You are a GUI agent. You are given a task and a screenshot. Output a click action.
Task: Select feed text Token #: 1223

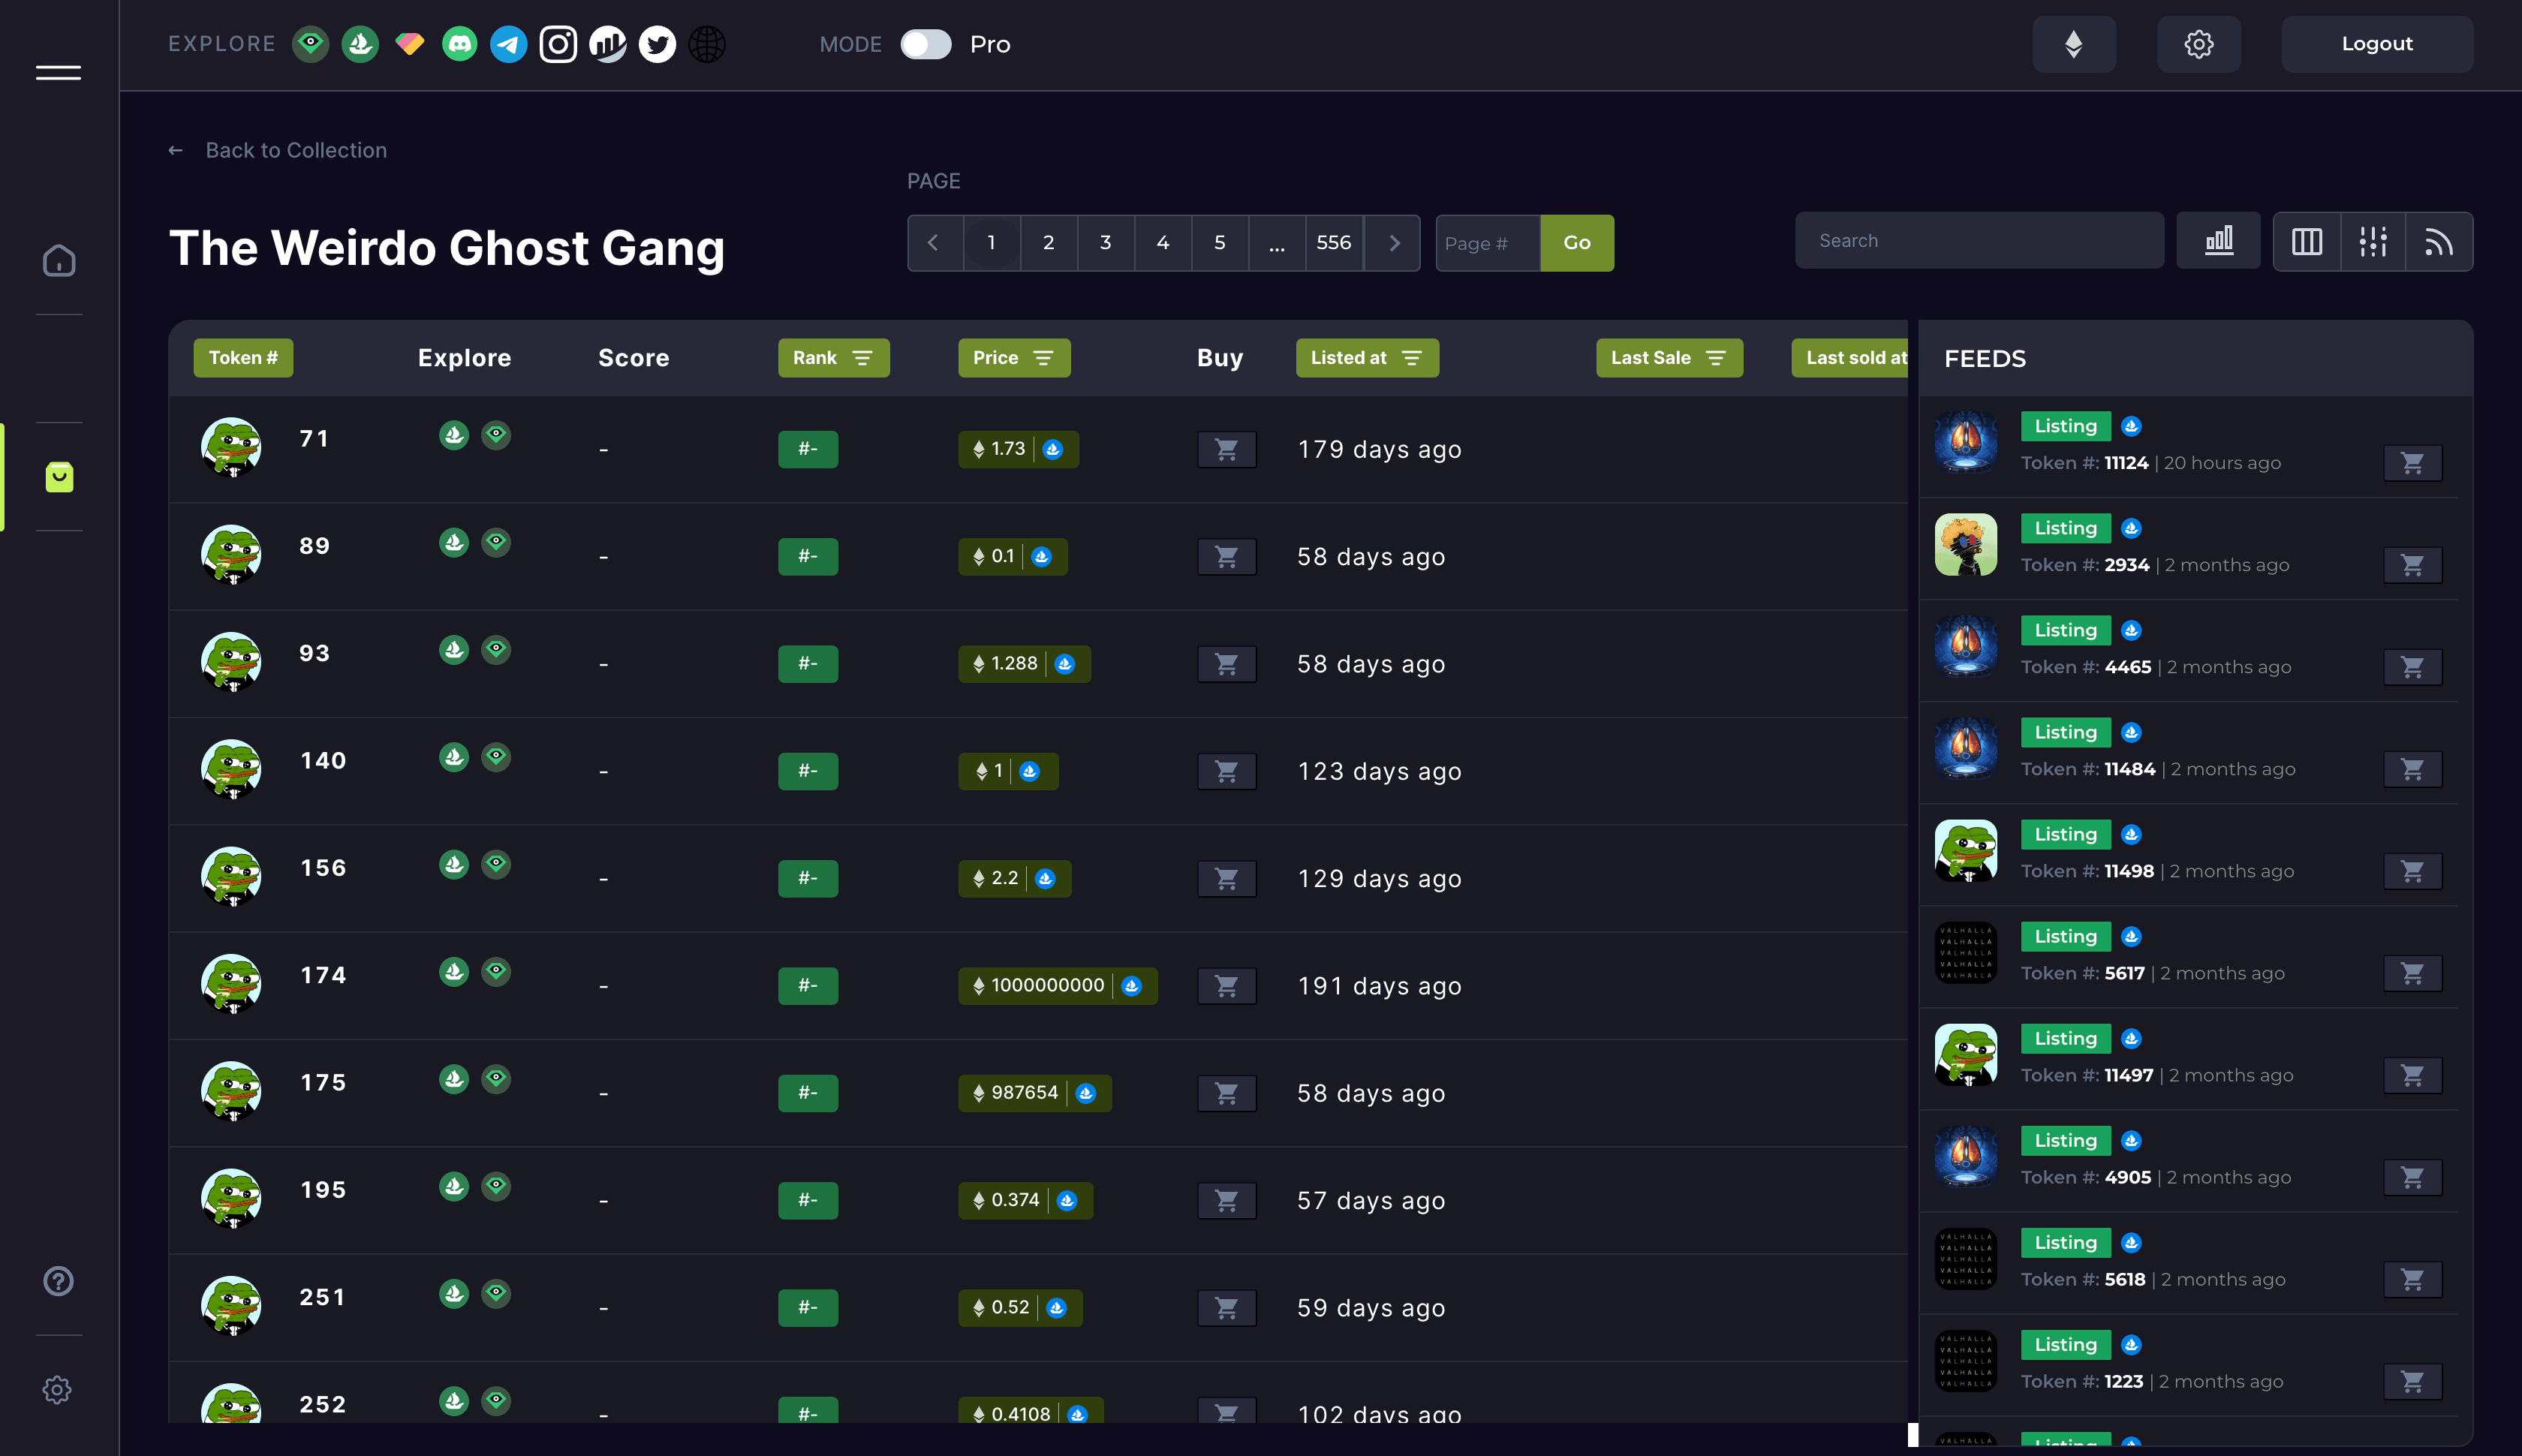click(2082, 1381)
